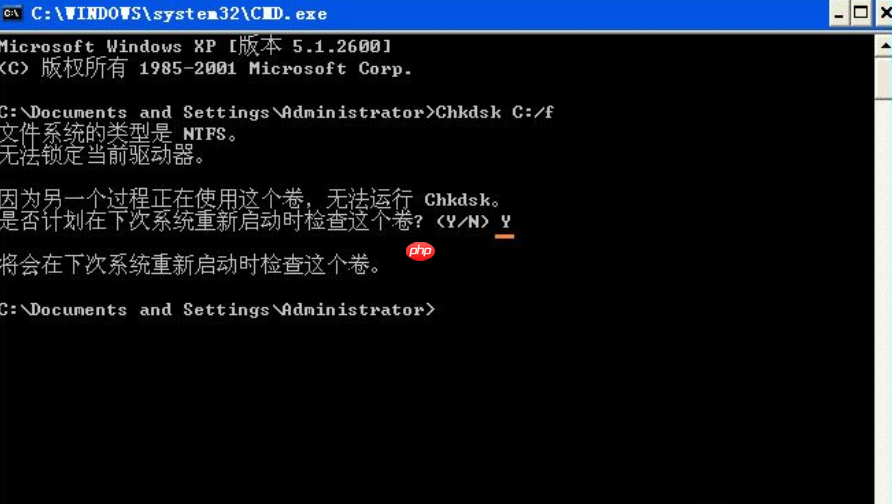
Task: Click the Microsoft Windows XP header text
Action: point(108,46)
